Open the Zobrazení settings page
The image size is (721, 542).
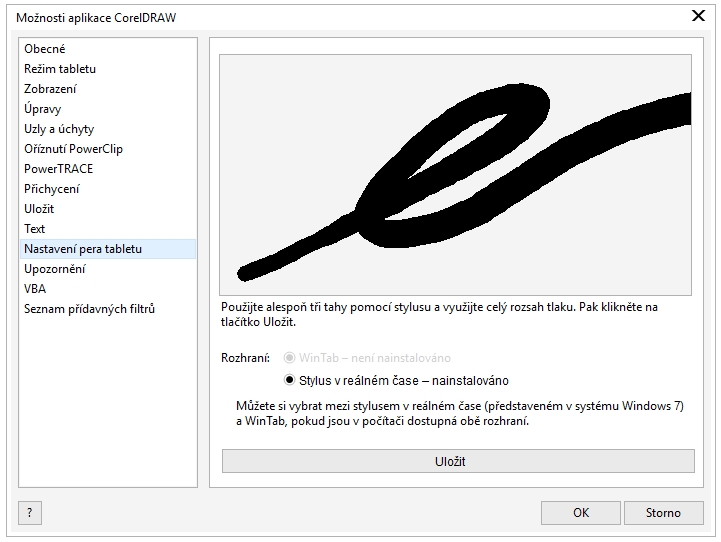[50, 89]
